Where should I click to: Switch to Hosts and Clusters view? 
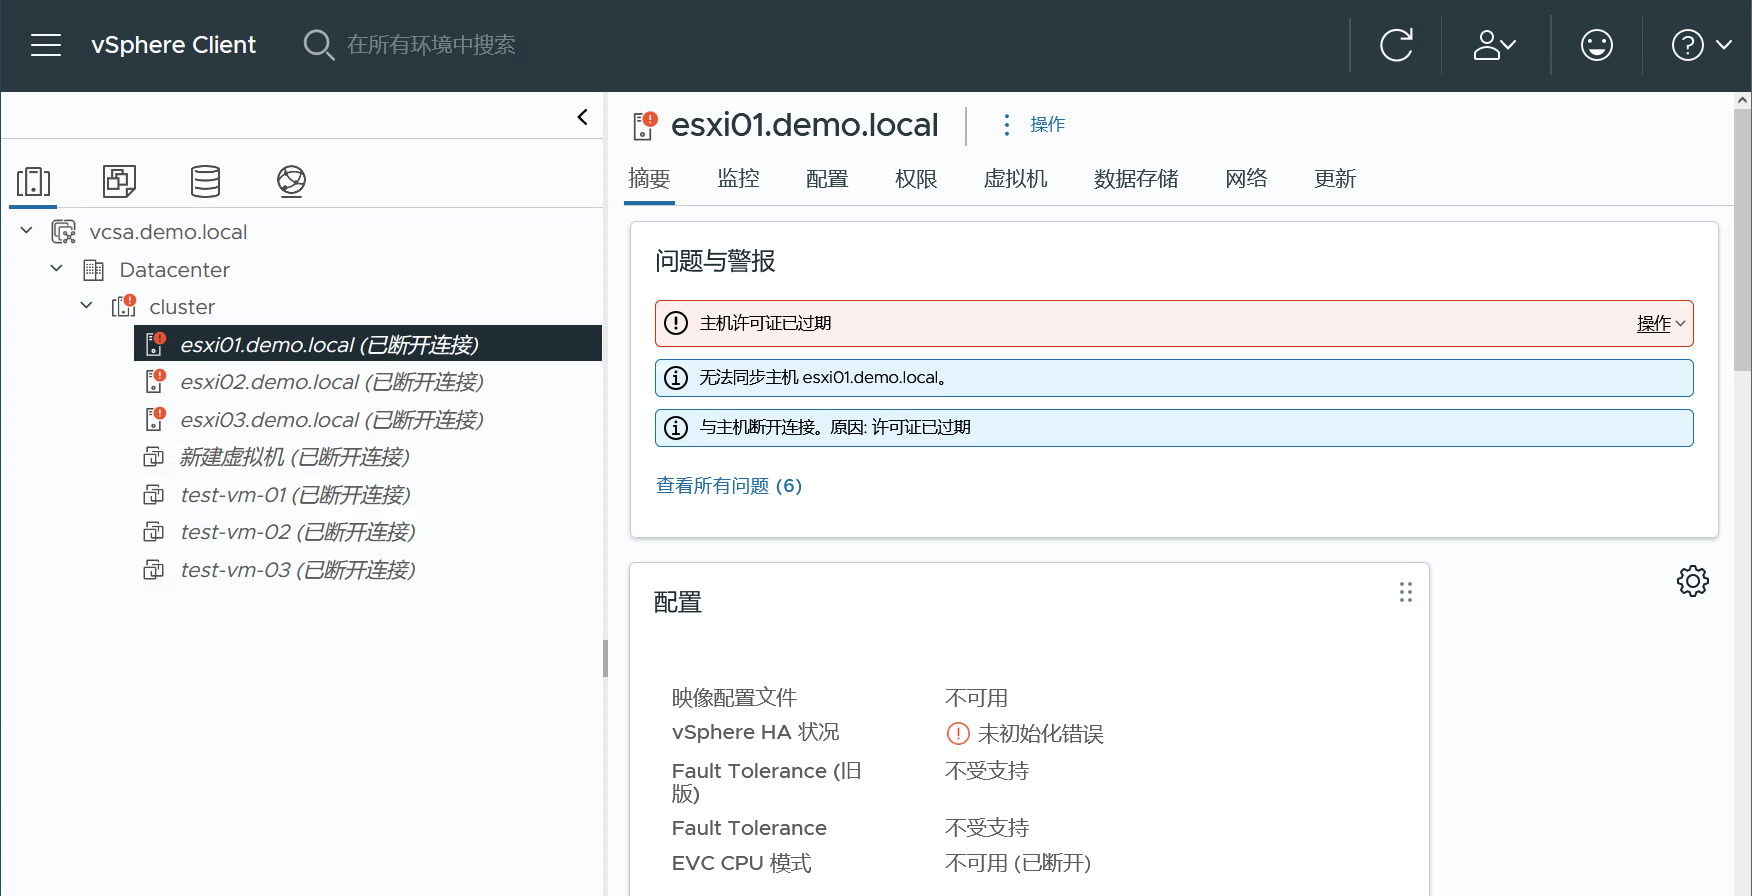33,181
